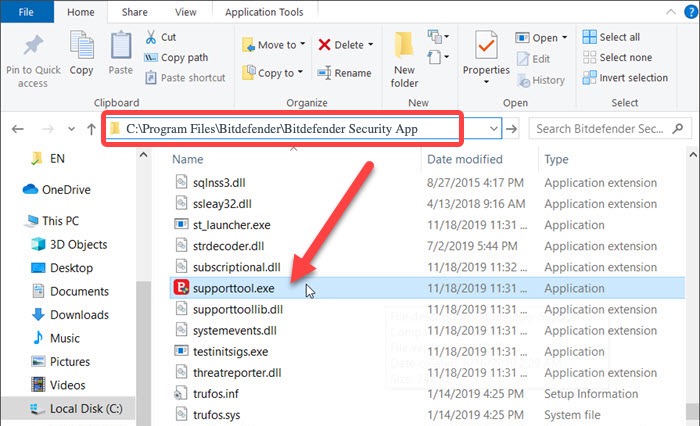Click the search magnifier icon
The height and width of the screenshot is (426, 700).
pos(678,129)
